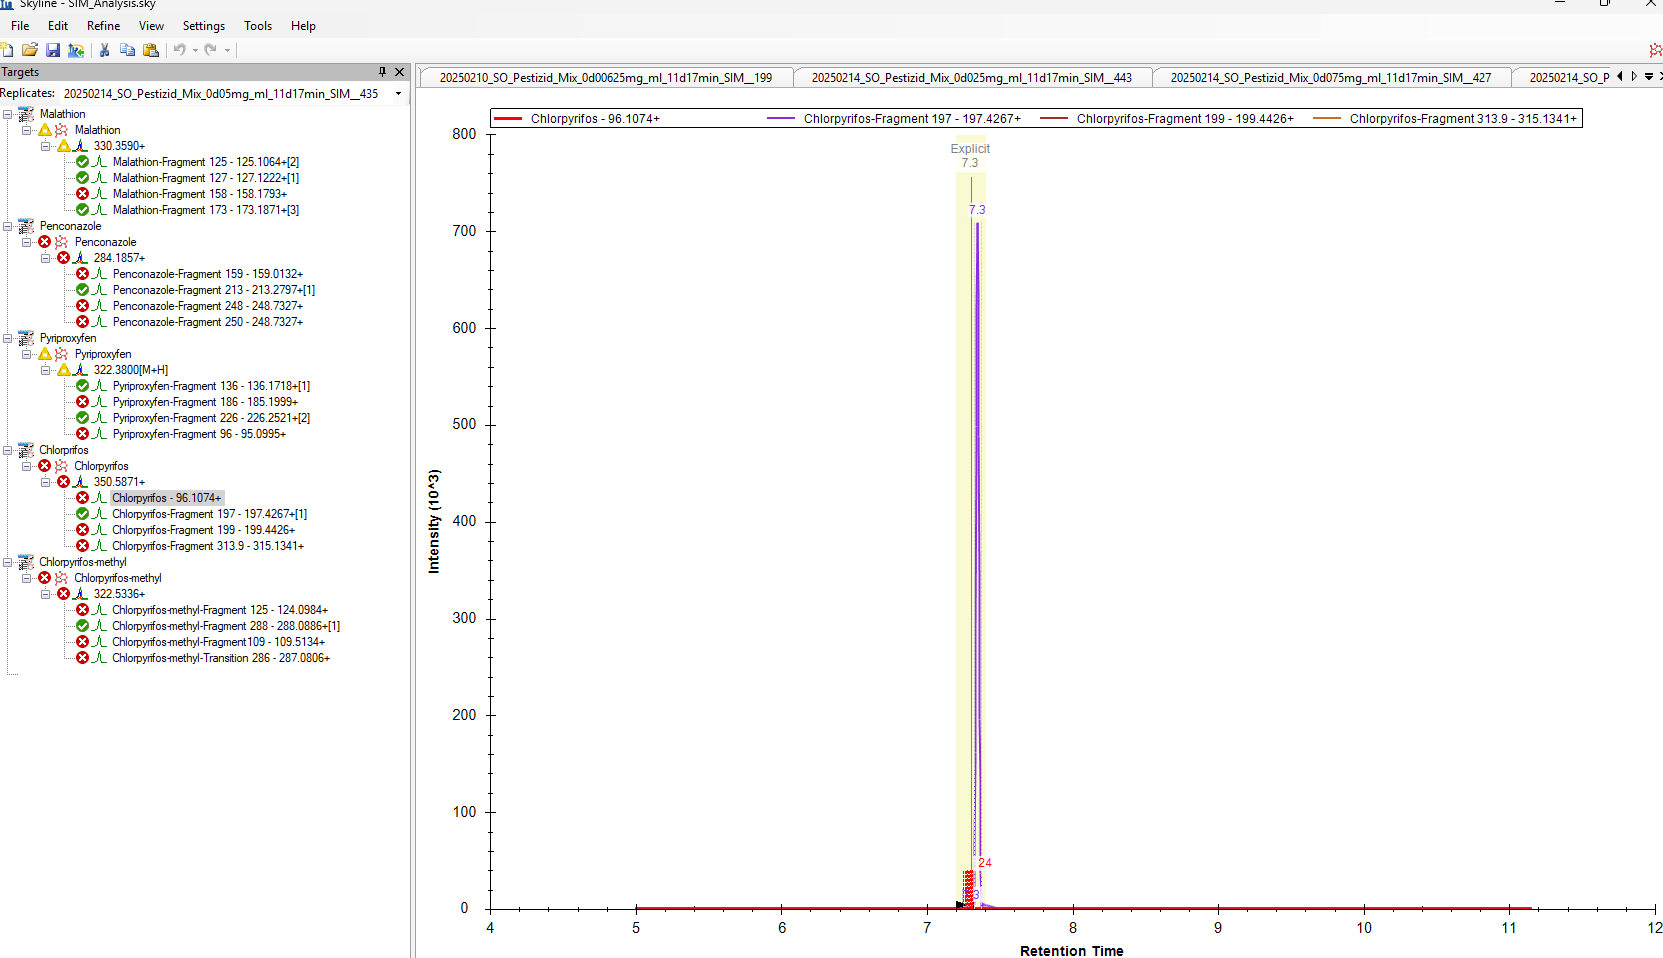Click the Cut scissors icon

[104, 50]
